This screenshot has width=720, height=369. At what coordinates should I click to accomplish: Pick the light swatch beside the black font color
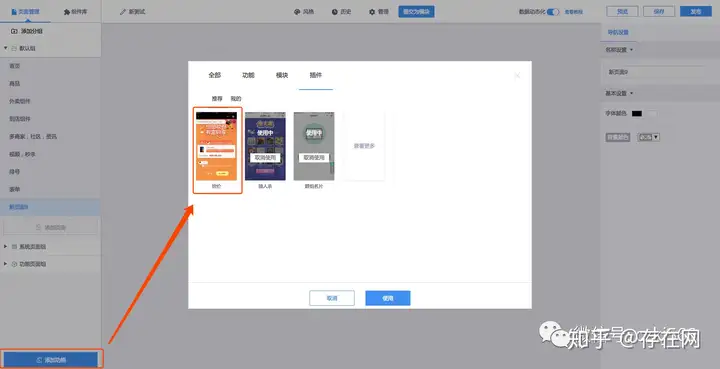click(651, 113)
